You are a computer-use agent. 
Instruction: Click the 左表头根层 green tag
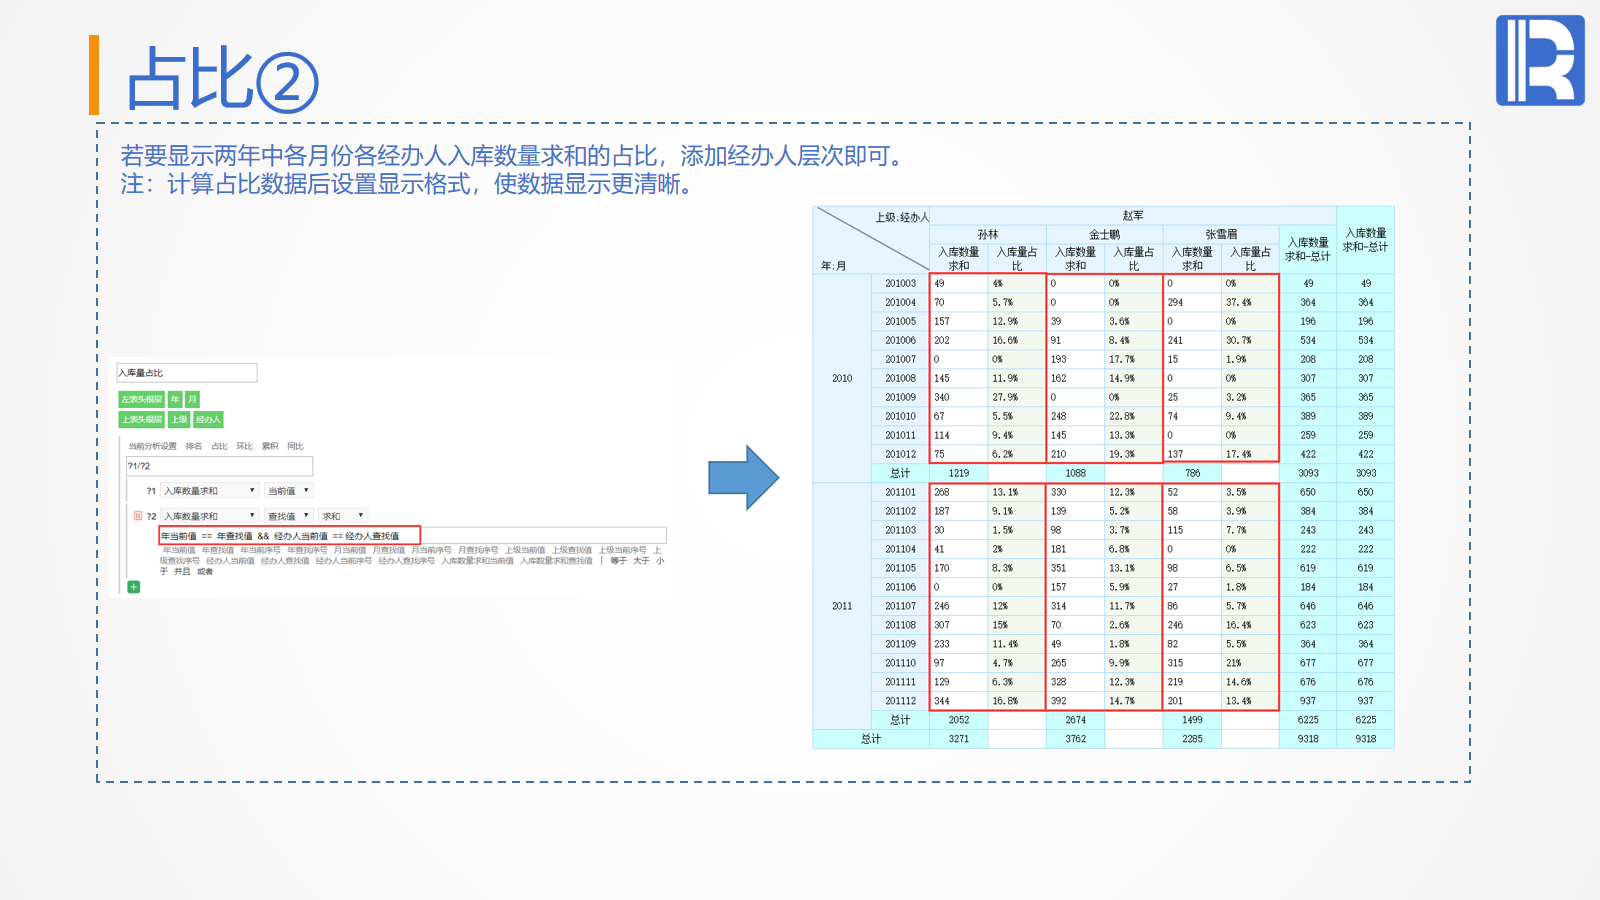click(x=142, y=400)
